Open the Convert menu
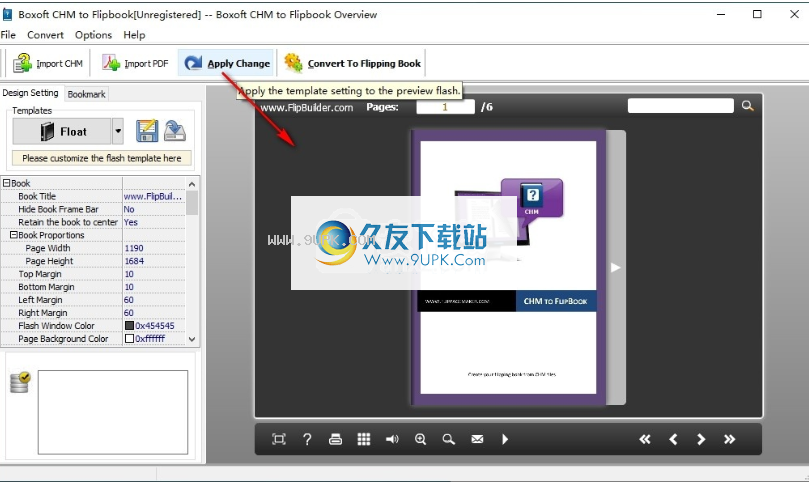The height and width of the screenshot is (486, 809). [45, 35]
